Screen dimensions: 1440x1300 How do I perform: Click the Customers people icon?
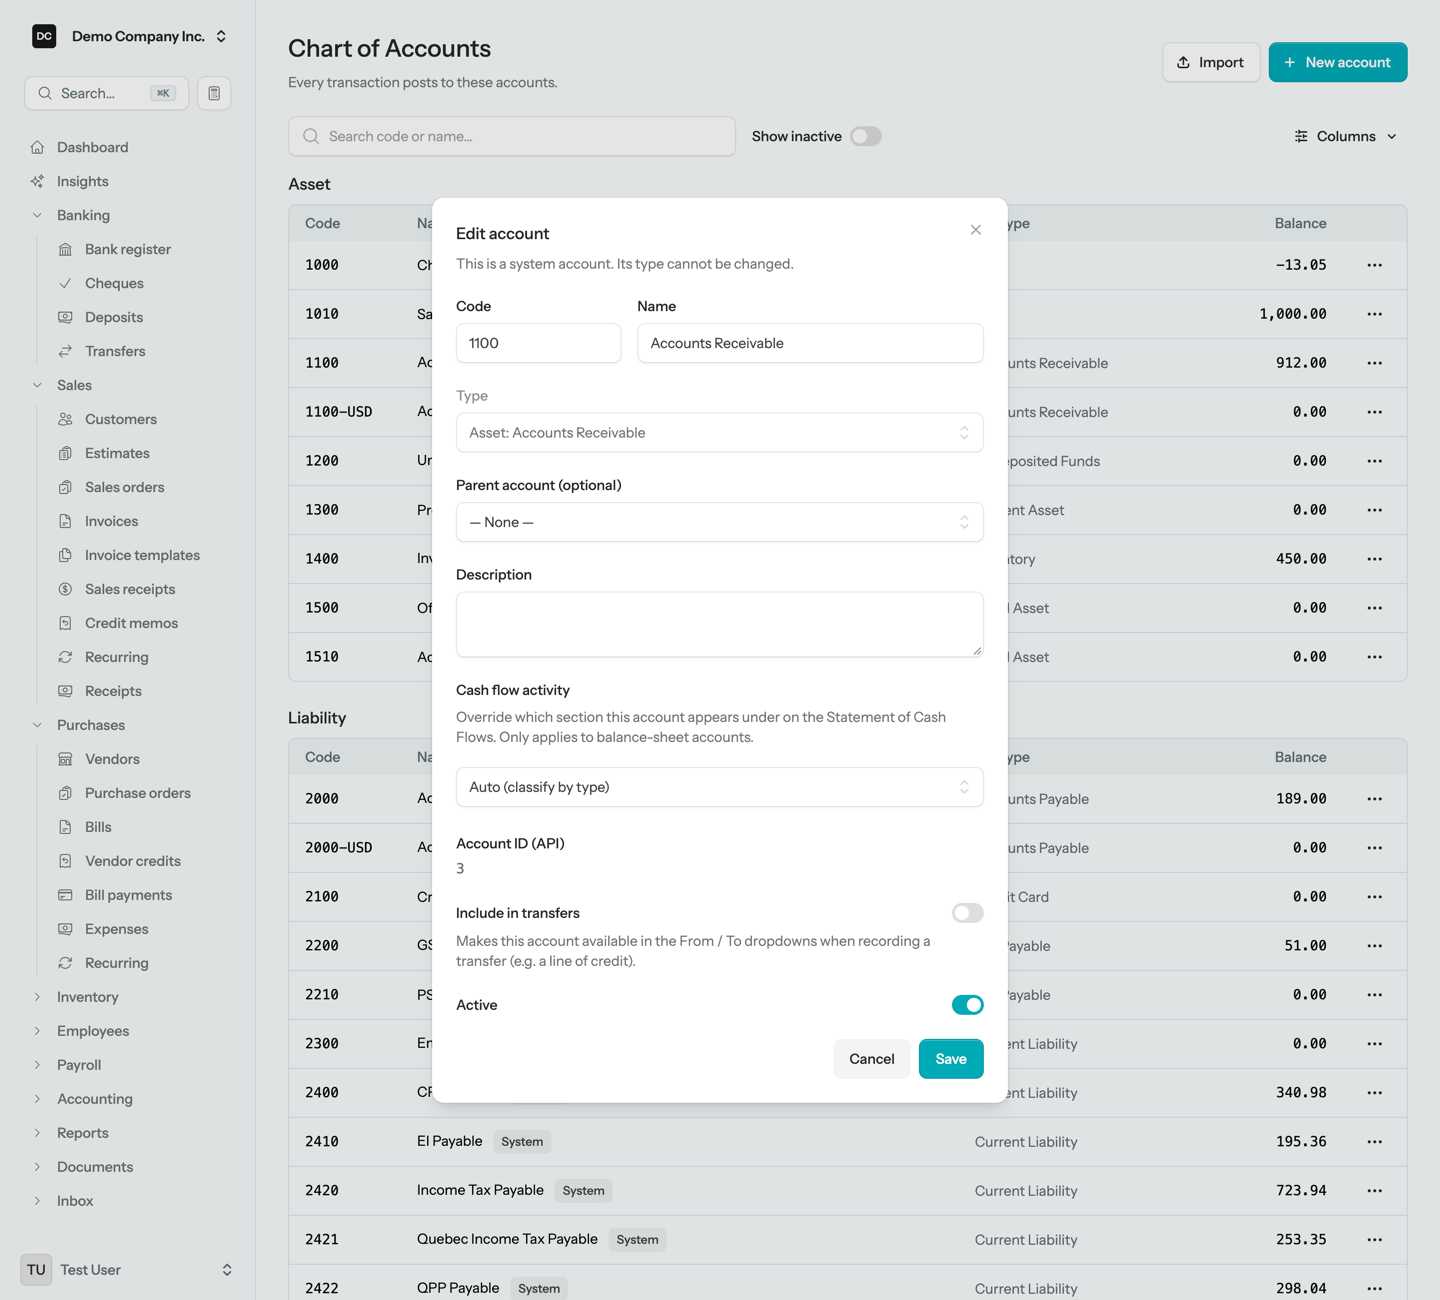(66, 419)
